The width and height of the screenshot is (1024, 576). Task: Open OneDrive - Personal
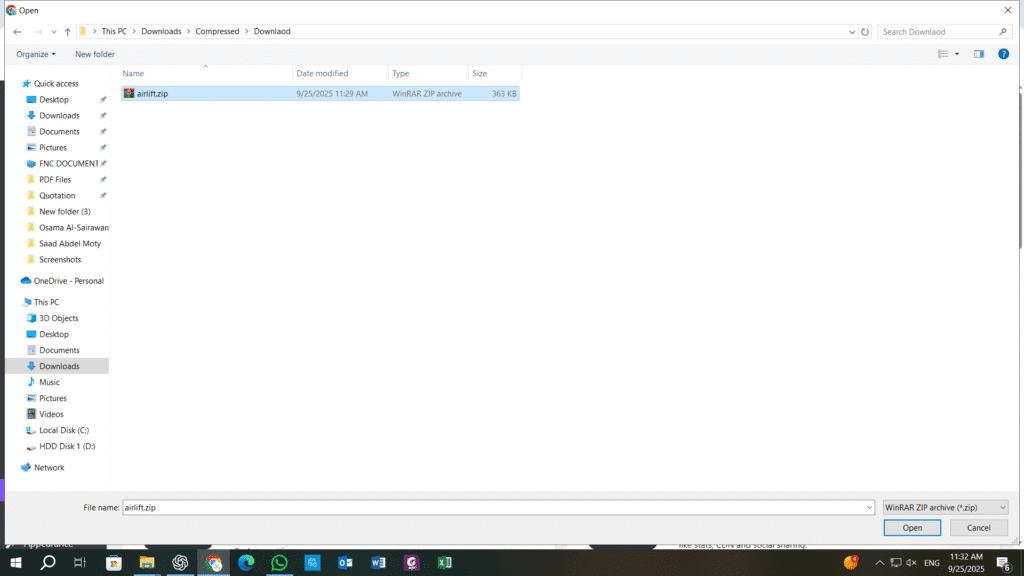coord(68,281)
